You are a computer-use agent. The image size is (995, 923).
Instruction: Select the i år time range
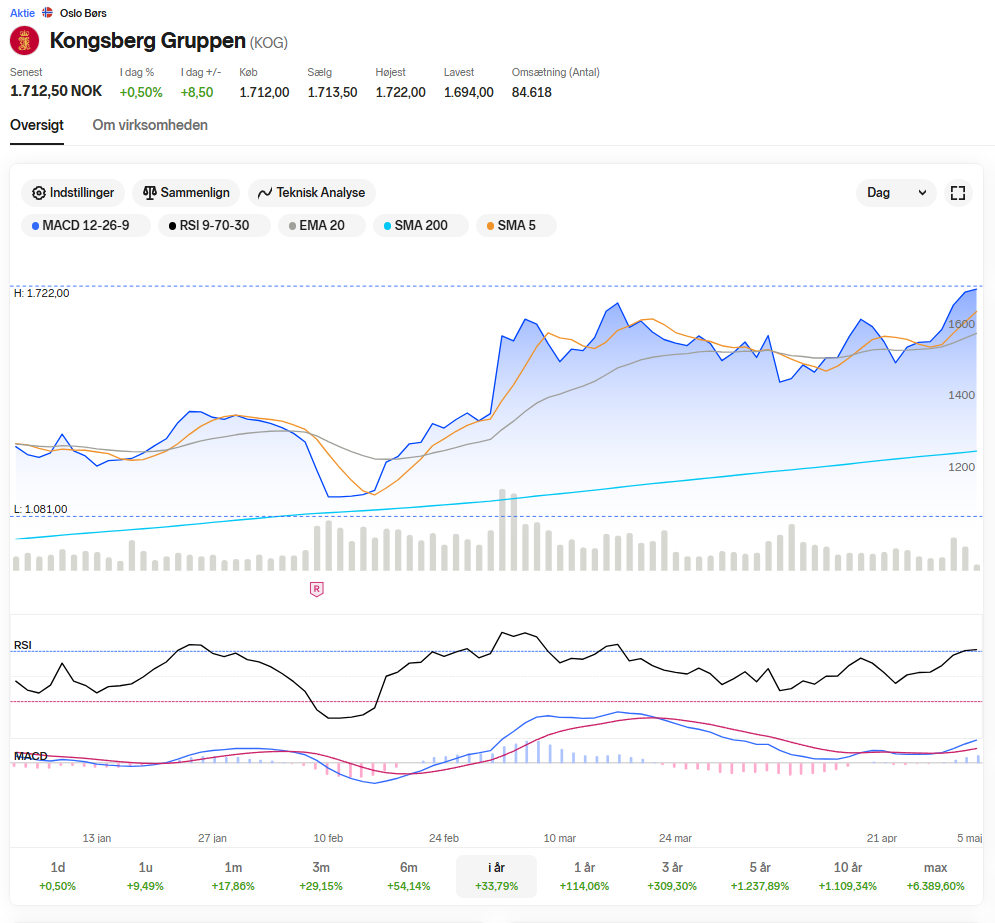click(496, 876)
